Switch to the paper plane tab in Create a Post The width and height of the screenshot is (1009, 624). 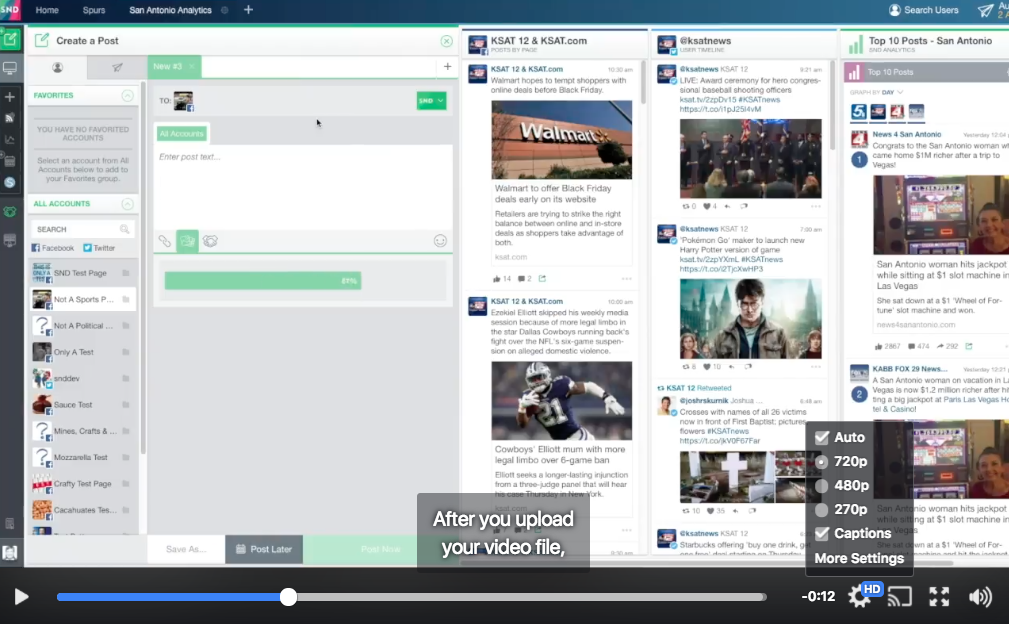[x=116, y=68]
